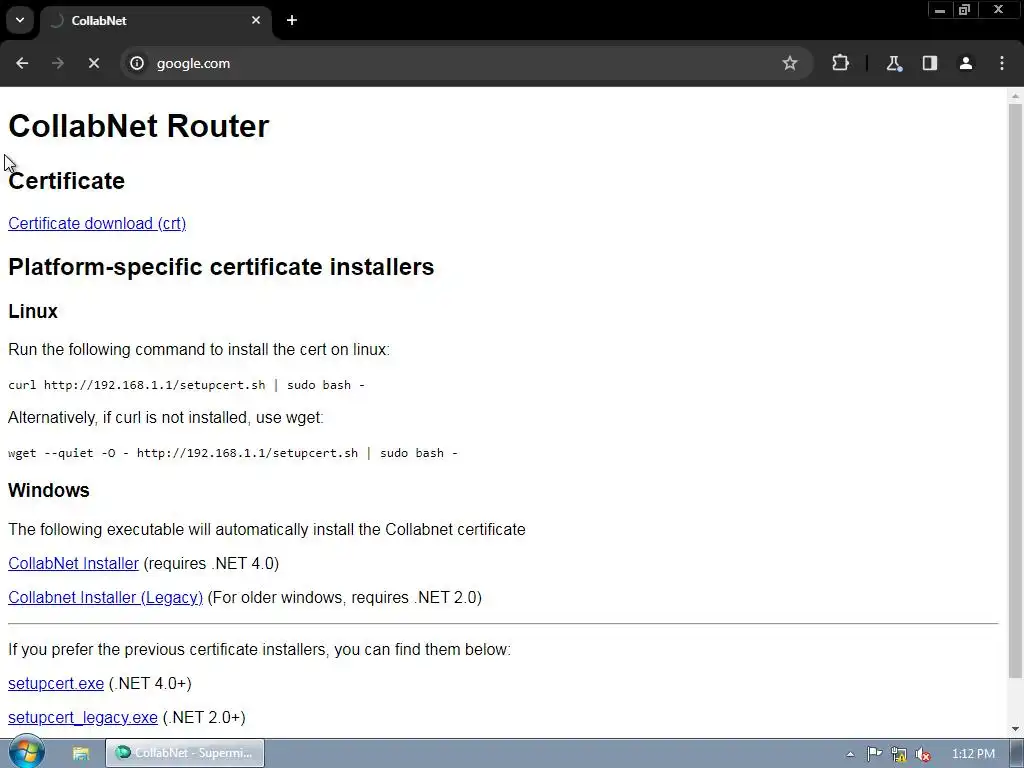
Task: Click the CollabNet Router heading
Action: 138,125
